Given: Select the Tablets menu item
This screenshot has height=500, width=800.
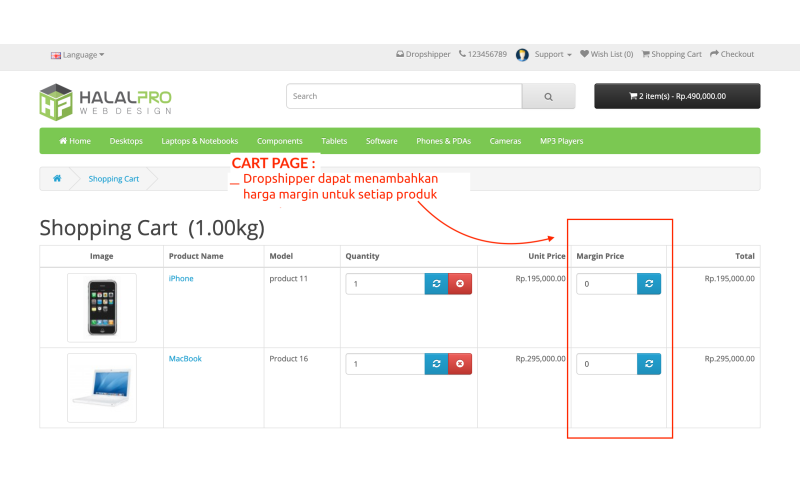Looking at the screenshot, I should click(334, 141).
